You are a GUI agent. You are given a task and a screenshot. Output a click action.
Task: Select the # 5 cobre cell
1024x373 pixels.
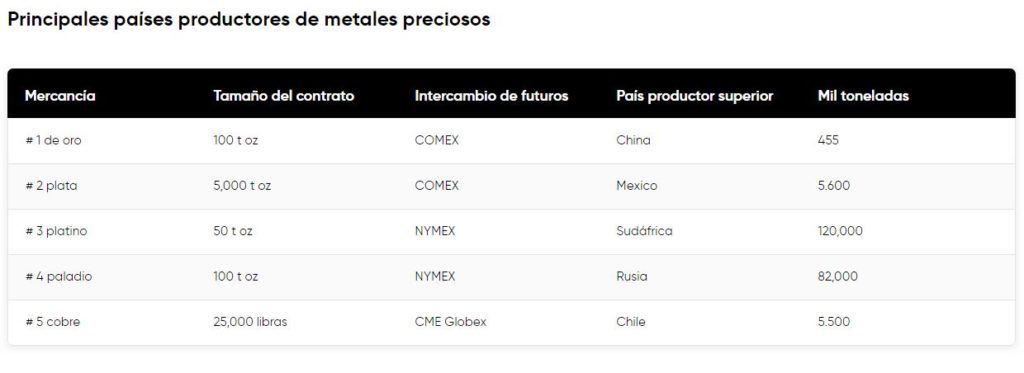pyautogui.click(x=53, y=321)
